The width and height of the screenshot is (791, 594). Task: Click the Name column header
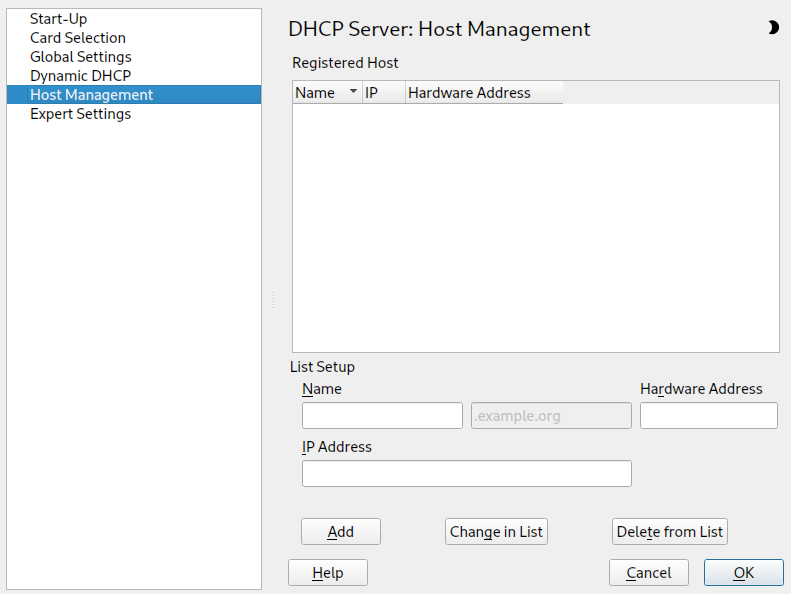pos(317,93)
